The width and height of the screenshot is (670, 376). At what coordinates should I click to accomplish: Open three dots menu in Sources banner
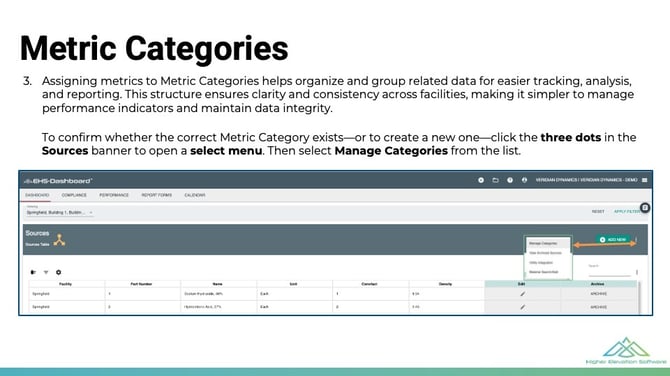click(x=636, y=240)
